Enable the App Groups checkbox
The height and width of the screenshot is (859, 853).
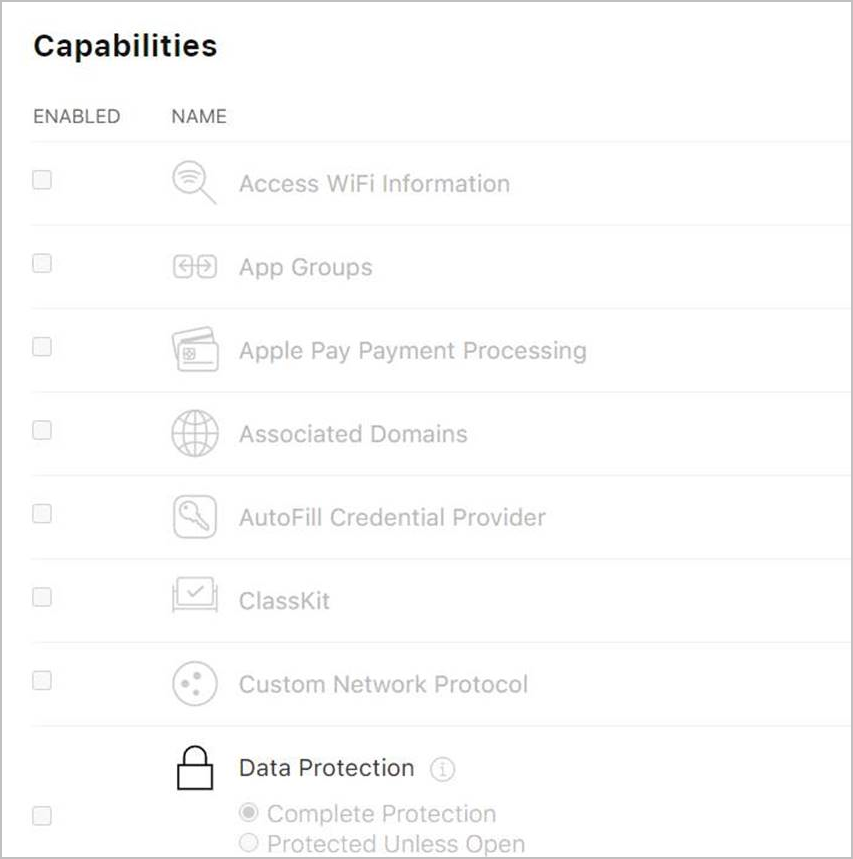pos(42,263)
